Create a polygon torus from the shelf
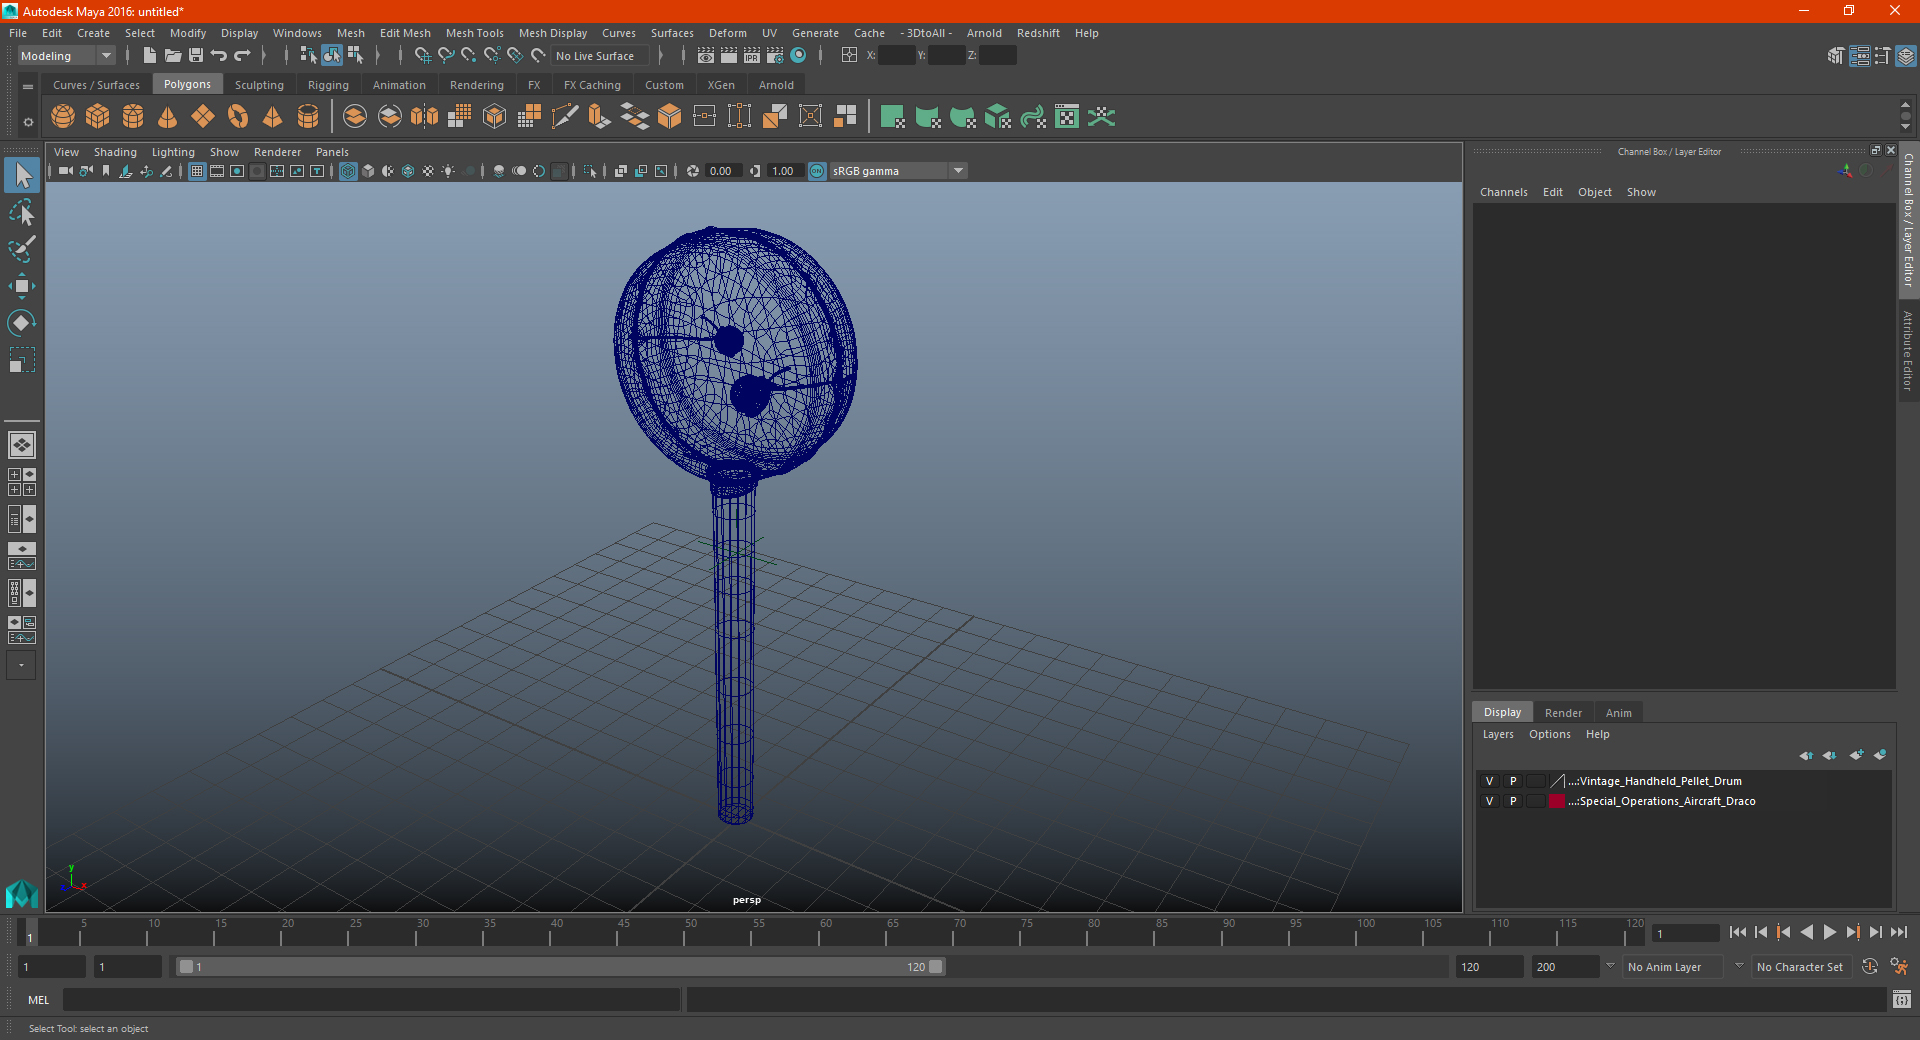1920x1040 pixels. tap(238, 117)
